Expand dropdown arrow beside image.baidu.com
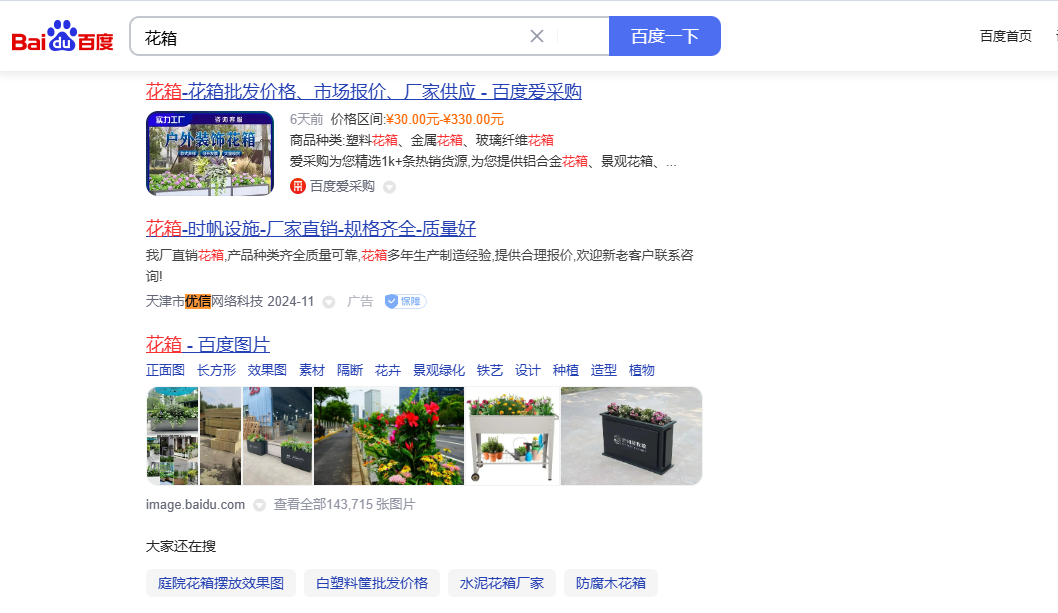 259,505
